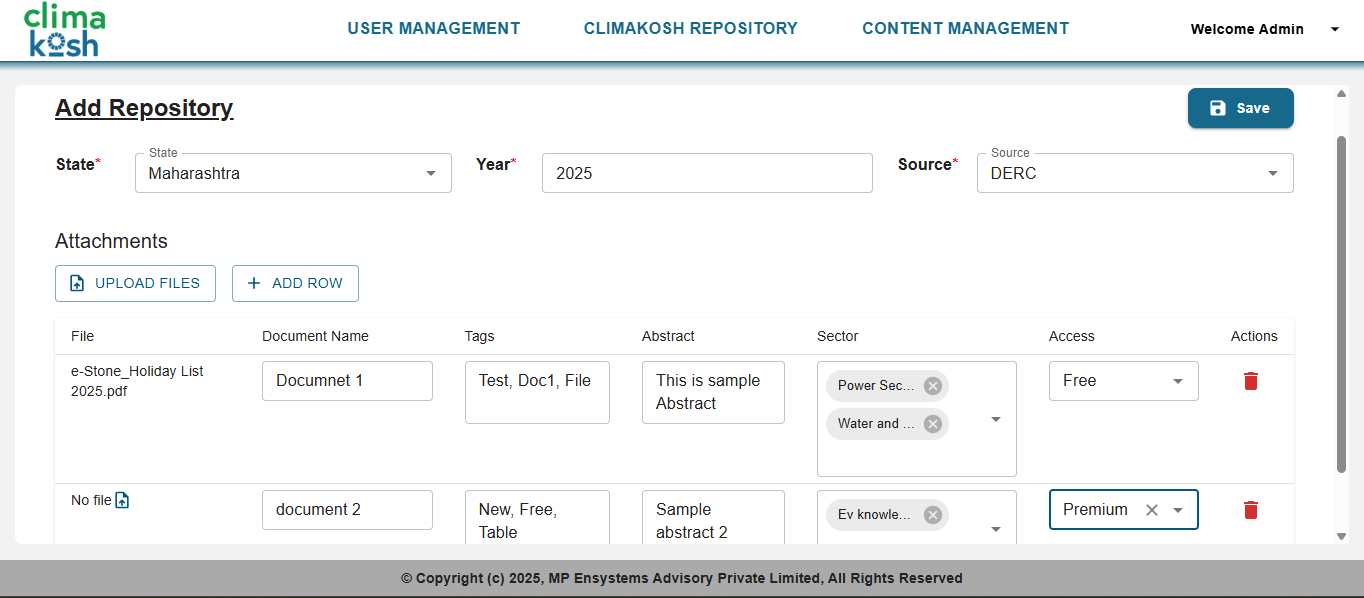
Task: Open Content Management menu
Action: tap(965, 29)
